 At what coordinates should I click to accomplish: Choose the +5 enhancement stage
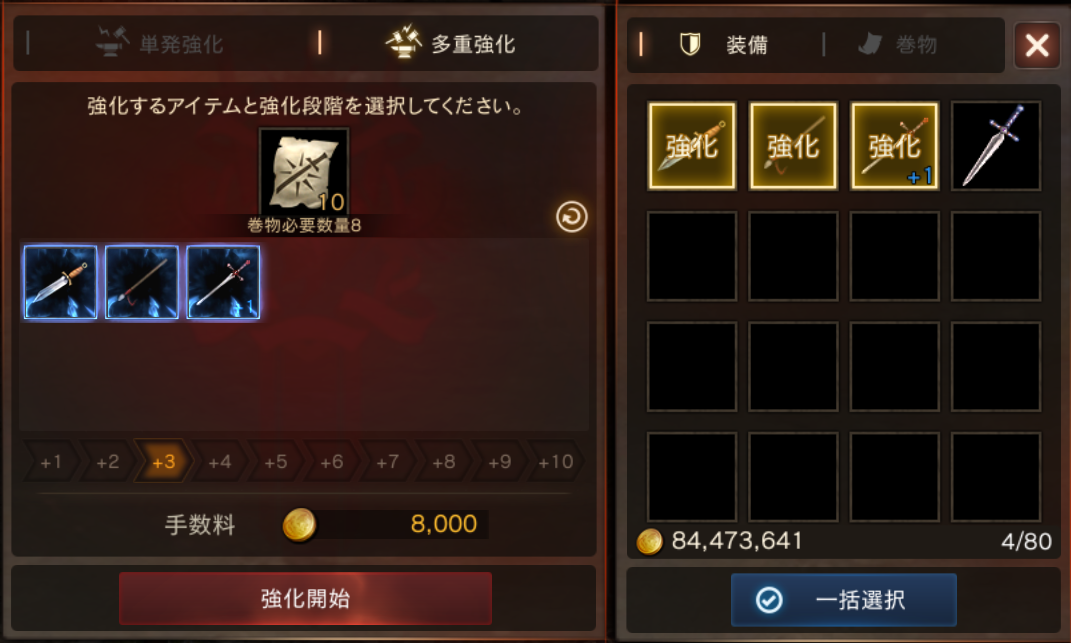(275, 462)
